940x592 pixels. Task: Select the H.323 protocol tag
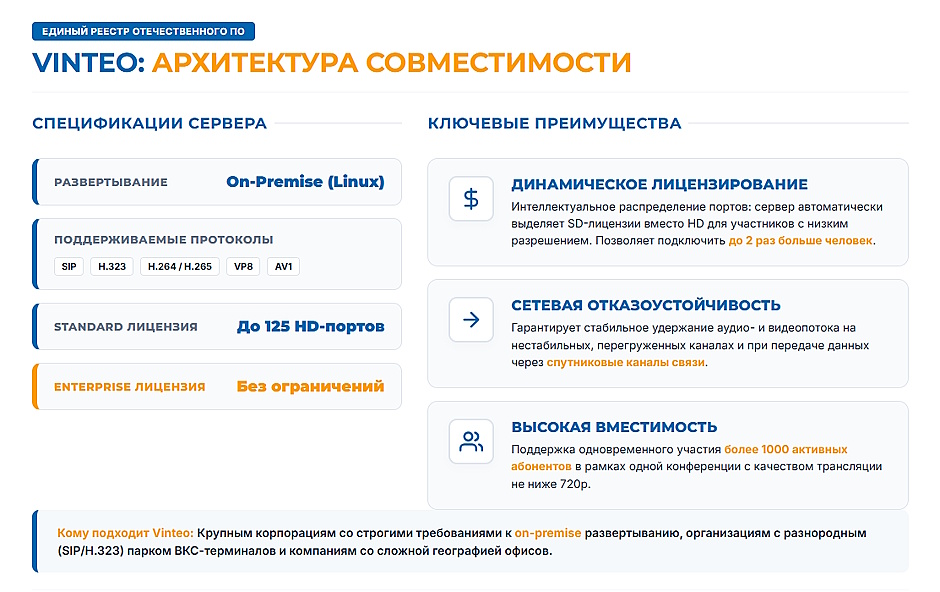112,267
